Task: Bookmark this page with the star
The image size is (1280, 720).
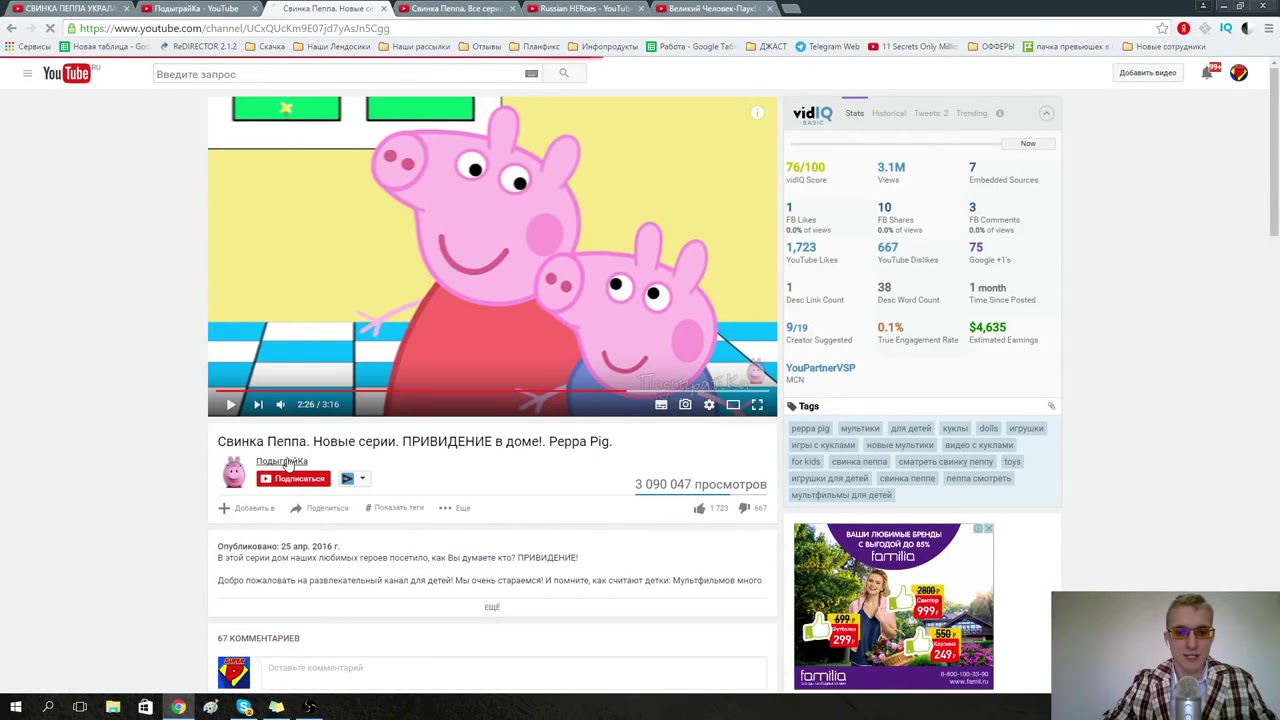Action: click(x=1162, y=28)
